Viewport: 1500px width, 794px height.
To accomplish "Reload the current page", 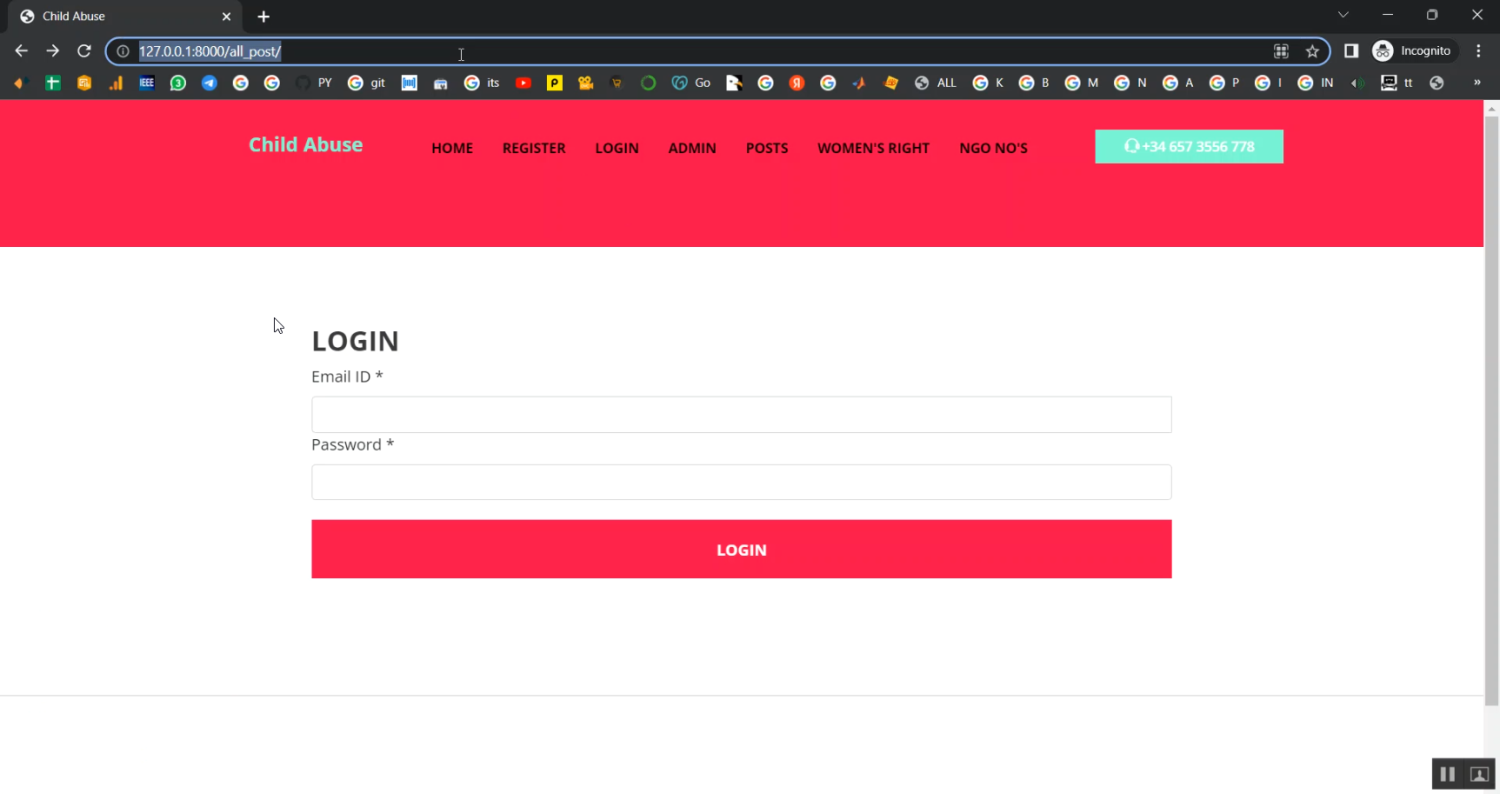I will (84, 51).
